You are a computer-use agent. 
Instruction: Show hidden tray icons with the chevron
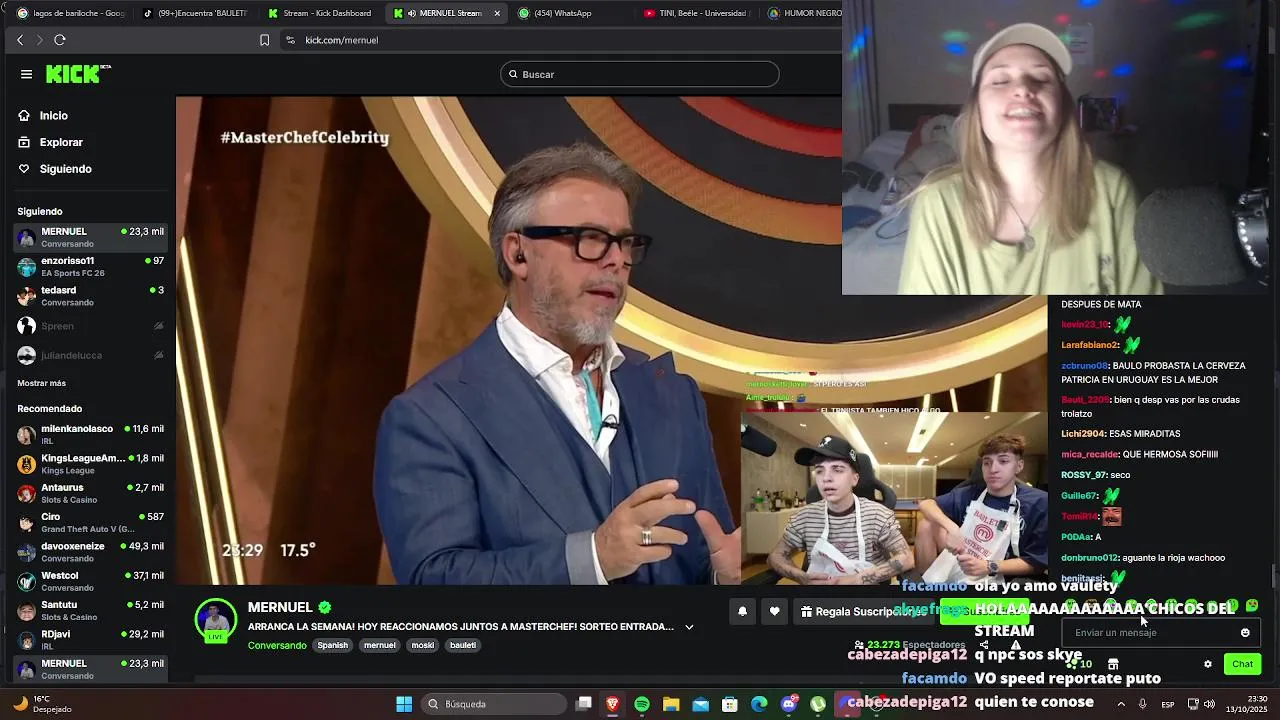[1121, 704]
